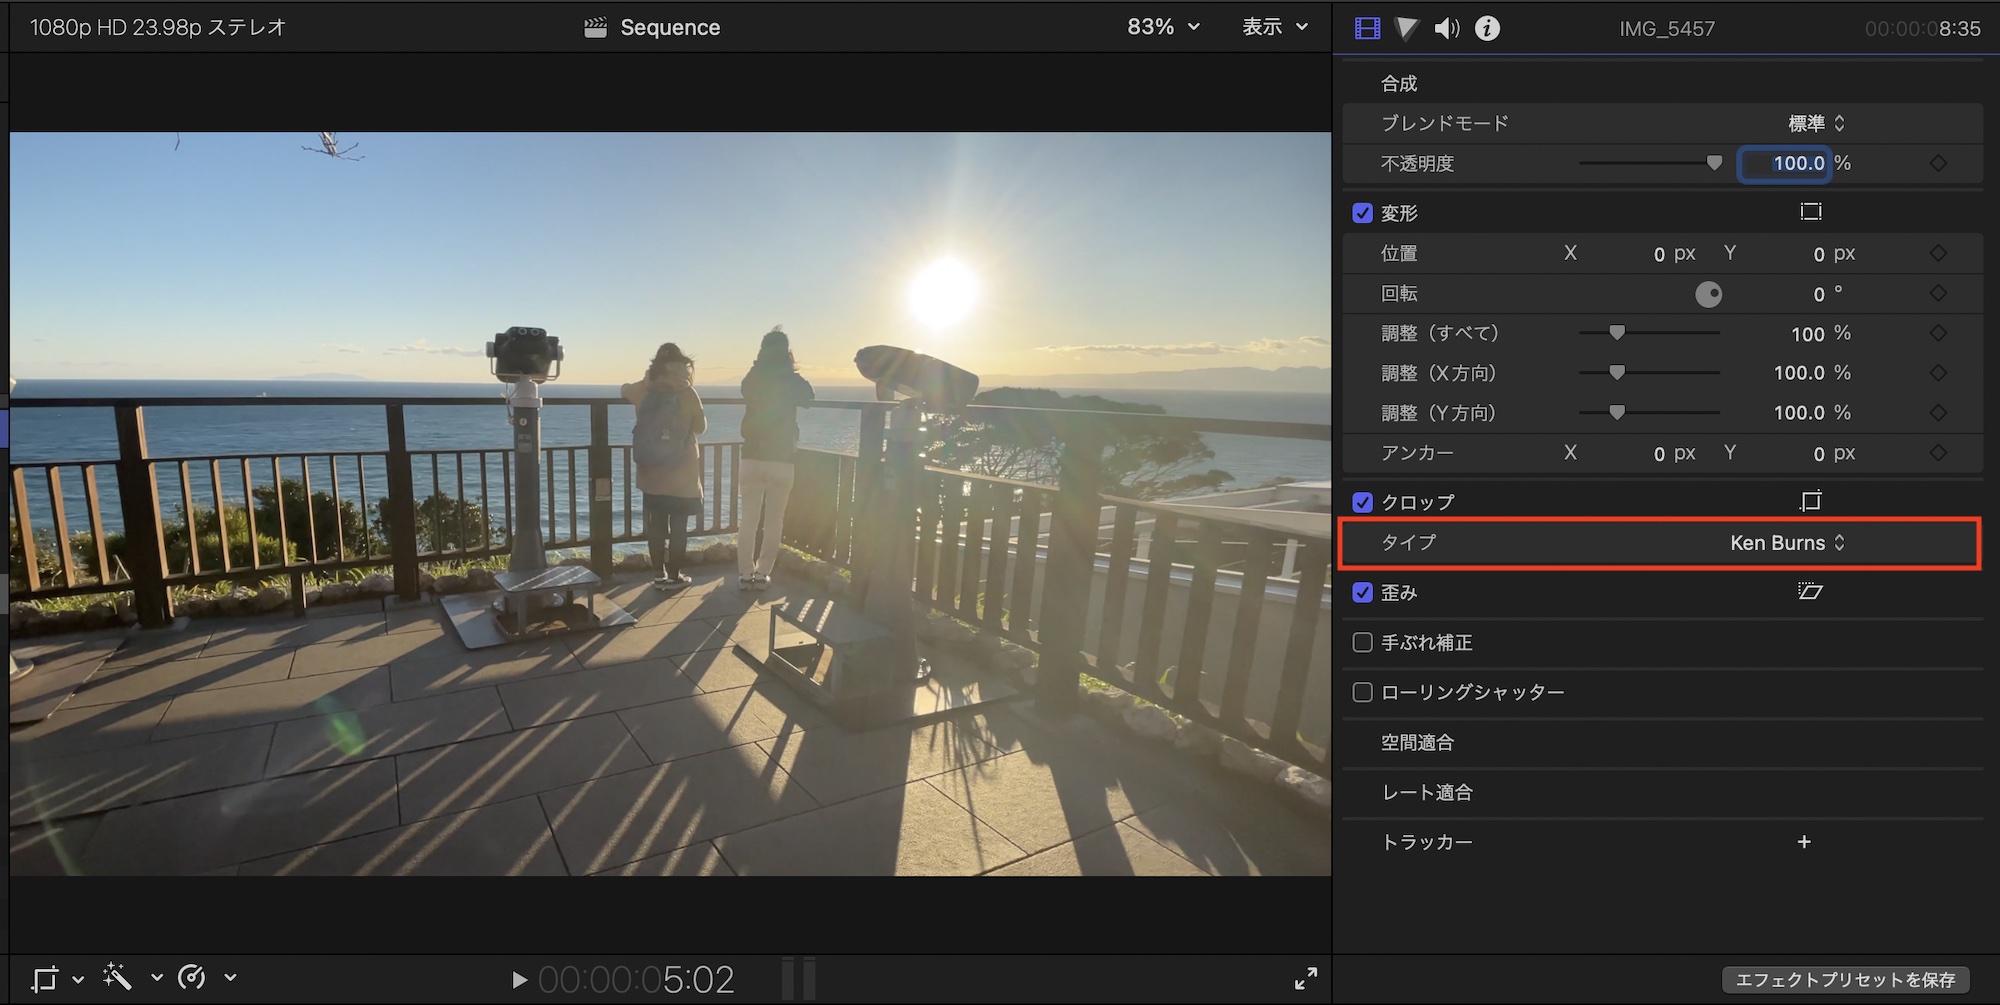
Task: Click エフェクトプリセットを保存 button
Action: point(1845,980)
